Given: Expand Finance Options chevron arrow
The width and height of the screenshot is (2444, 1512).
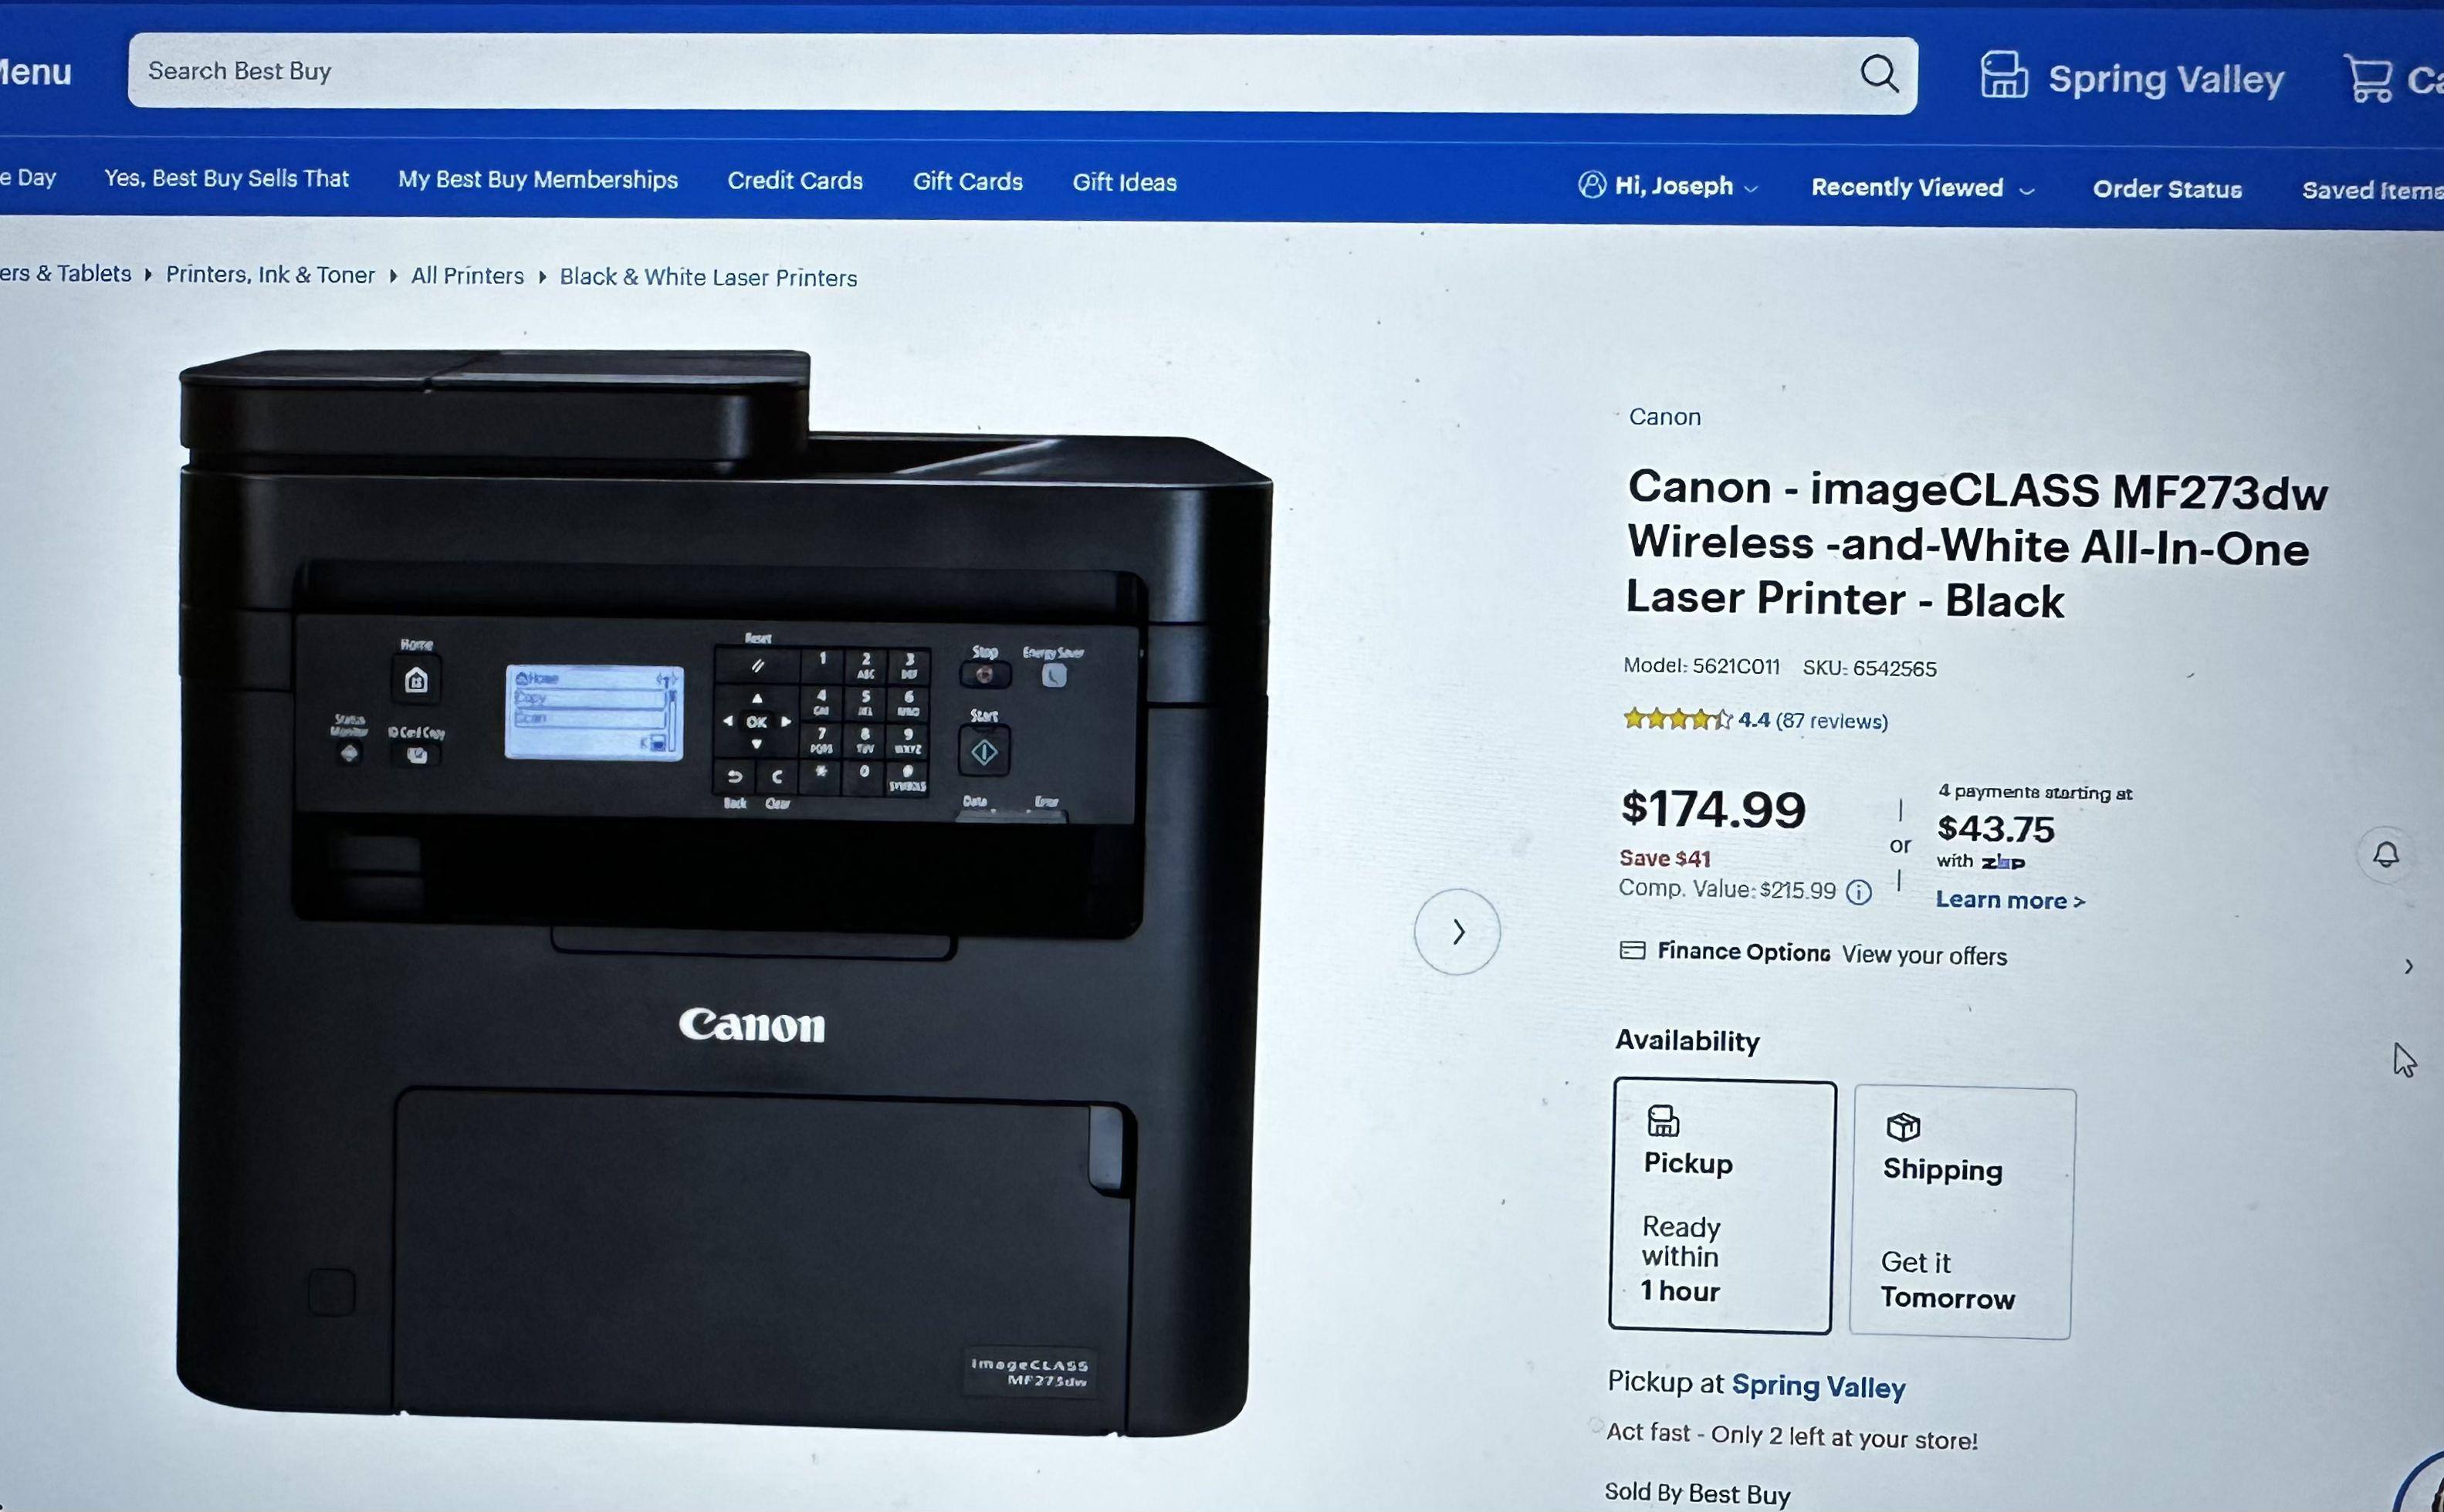Looking at the screenshot, I should point(2408,966).
